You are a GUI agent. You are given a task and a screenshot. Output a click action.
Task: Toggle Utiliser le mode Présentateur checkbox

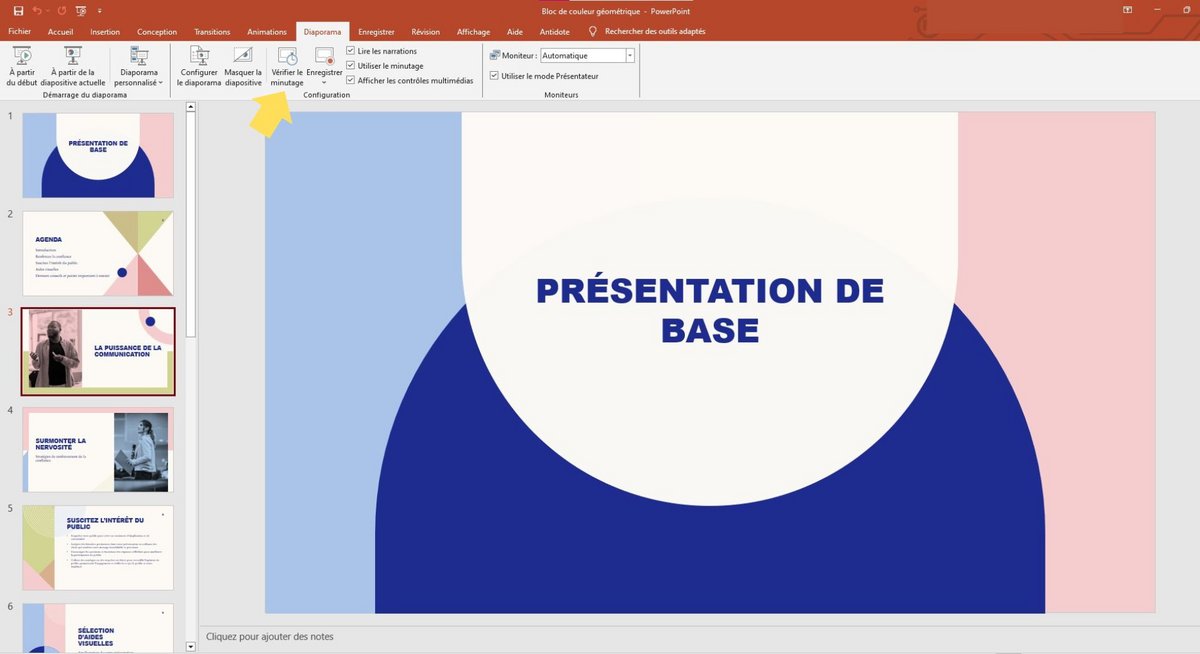(494, 75)
